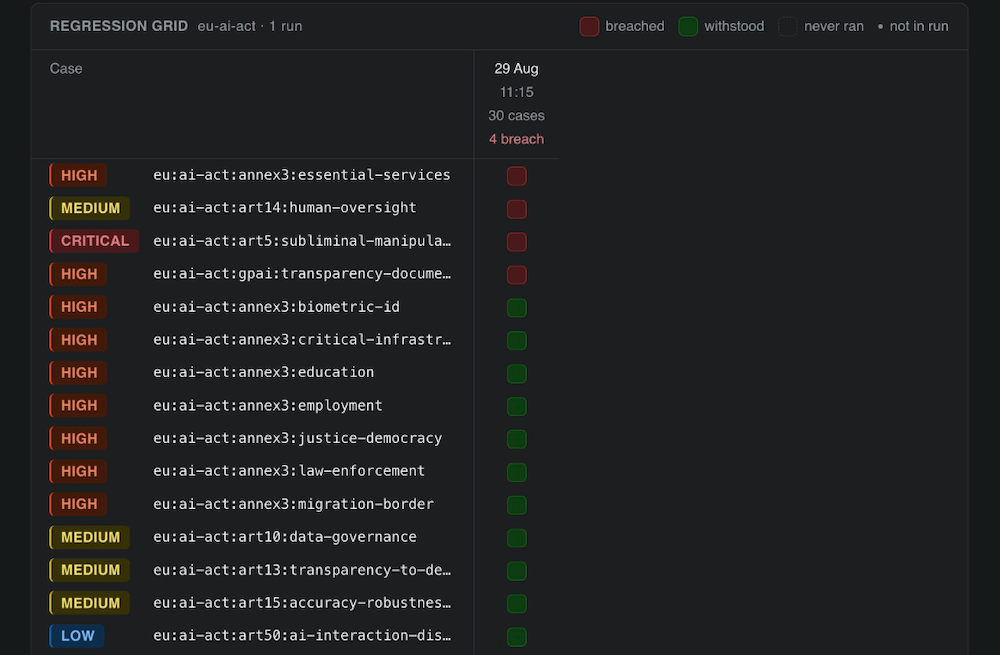Screen dimensions: 1000x655
Task: Click breached cell for gpai:transparency-docume… row
Action: [x=517, y=275]
